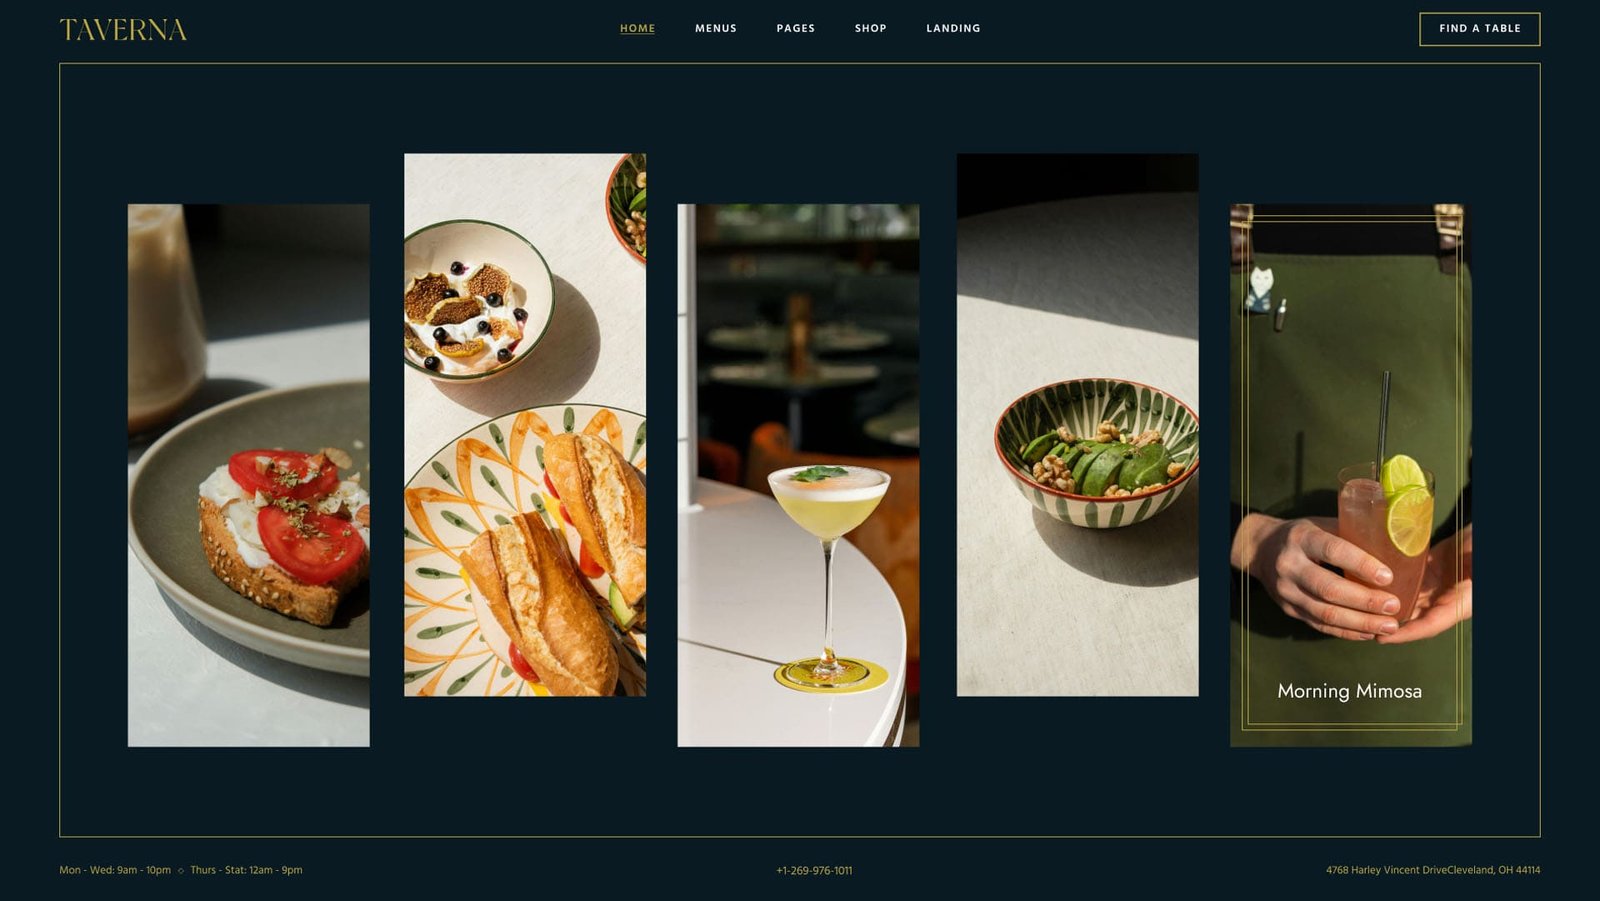This screenshot has width=1600, height=901.
Task: Click the Find a Table button
Action: pos(1480,29)
